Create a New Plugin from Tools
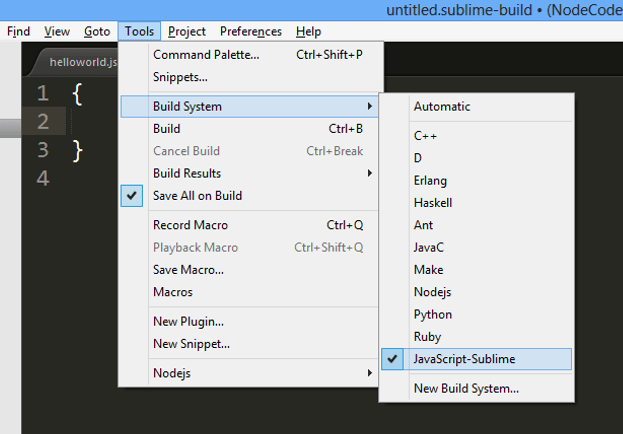The width and height of the screenshot is (623, 434). click(x=188, y=321)
